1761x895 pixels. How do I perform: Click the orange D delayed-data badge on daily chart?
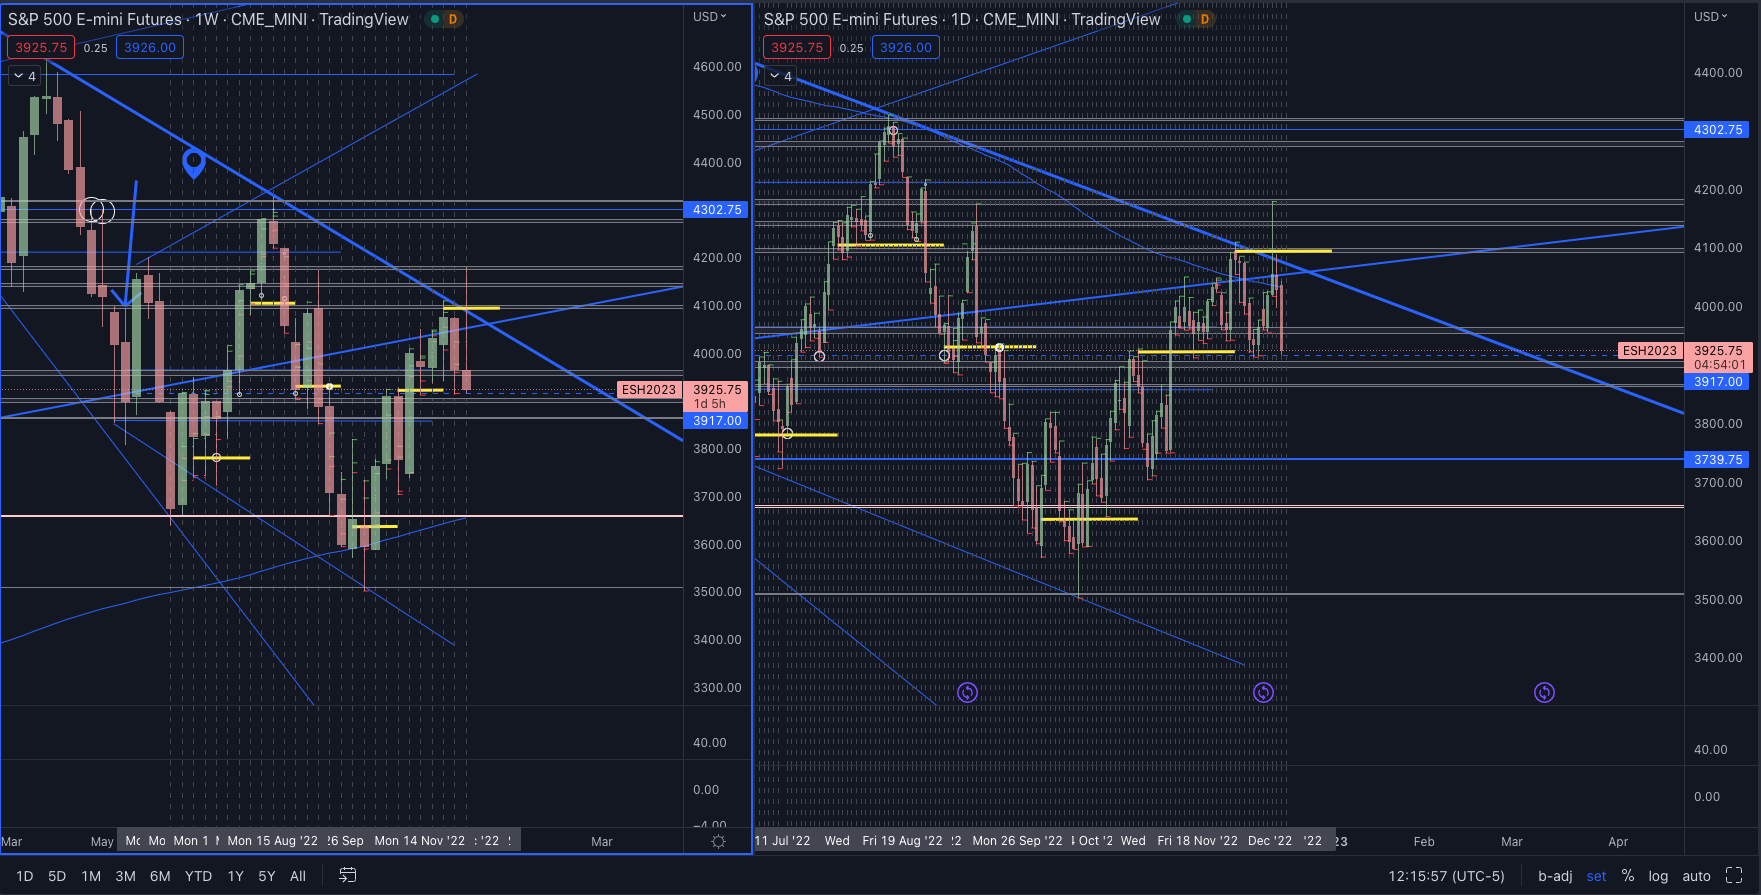click(x=1205, y=19)
